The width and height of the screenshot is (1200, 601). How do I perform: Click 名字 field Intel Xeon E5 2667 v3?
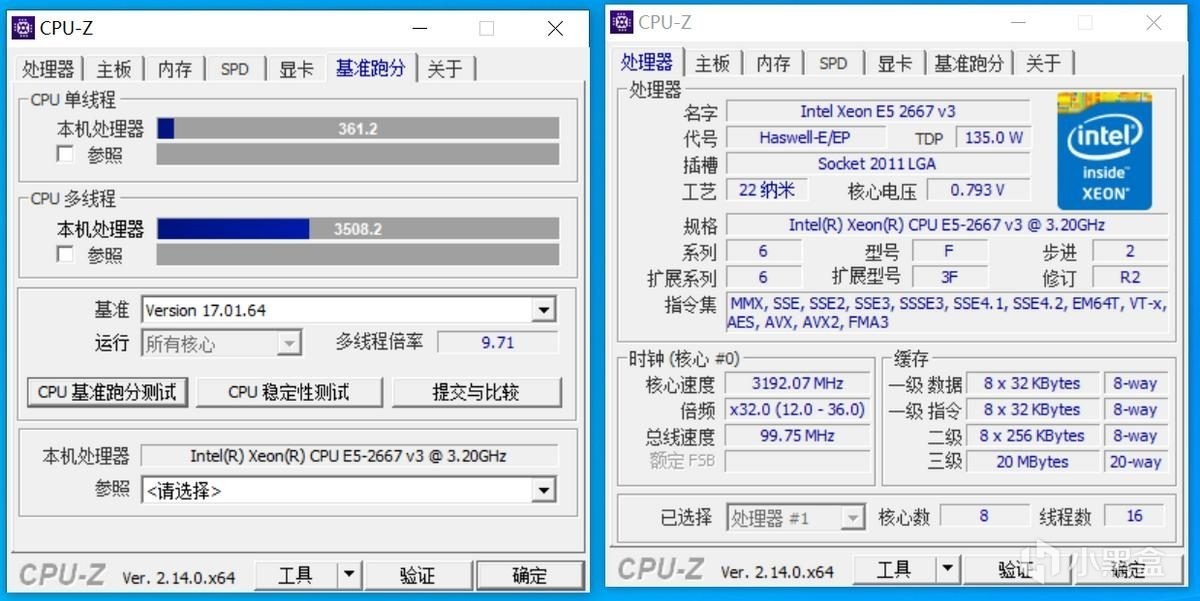coord(878,111)
